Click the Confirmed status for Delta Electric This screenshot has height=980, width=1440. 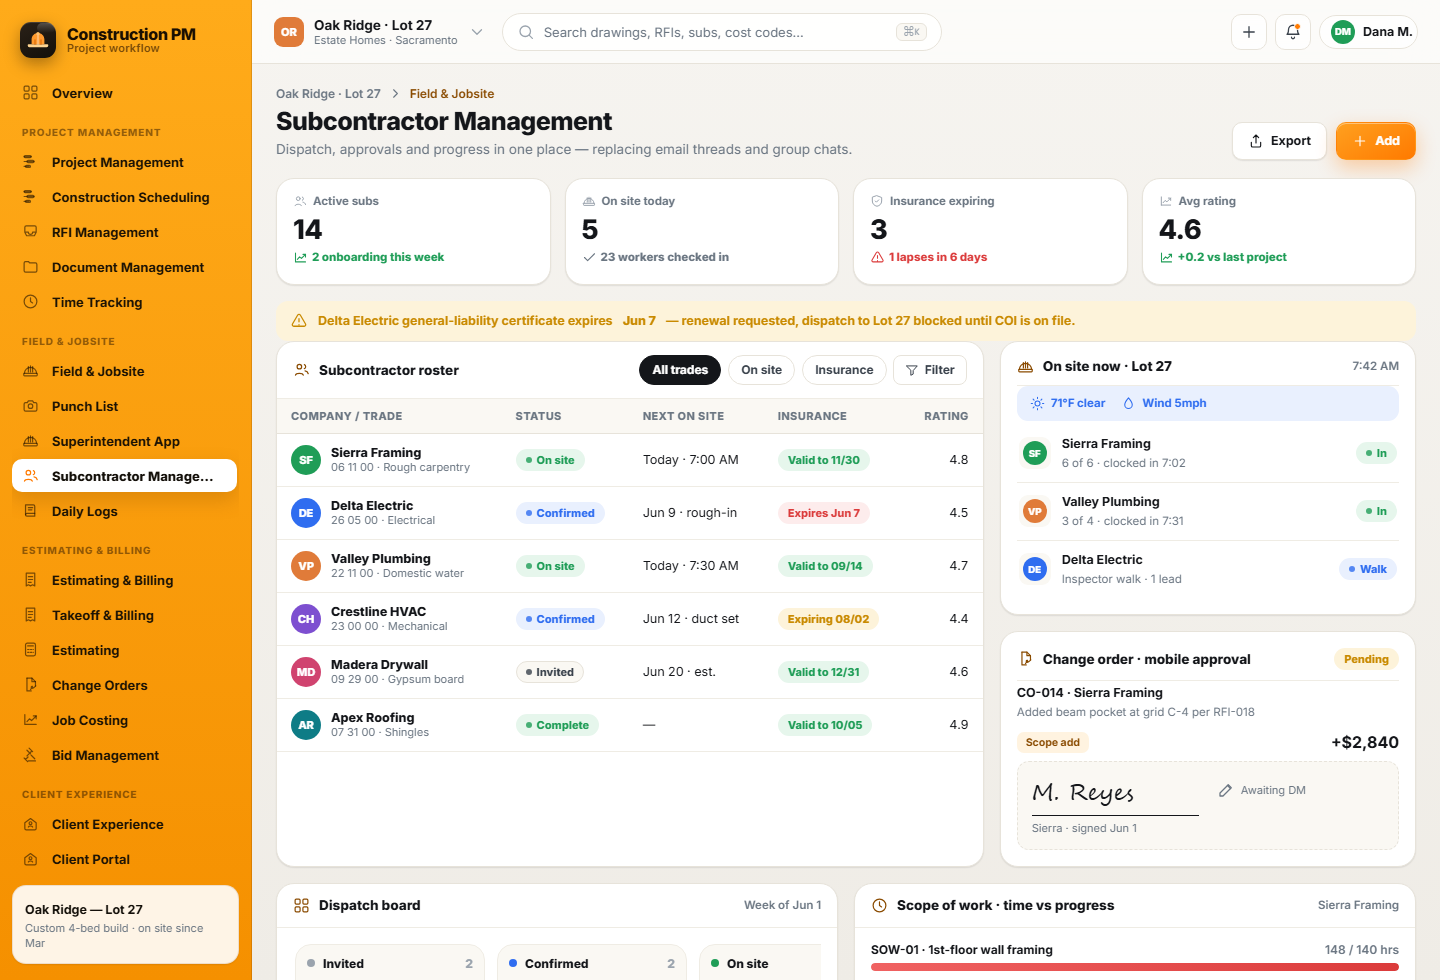click(560, 513)
